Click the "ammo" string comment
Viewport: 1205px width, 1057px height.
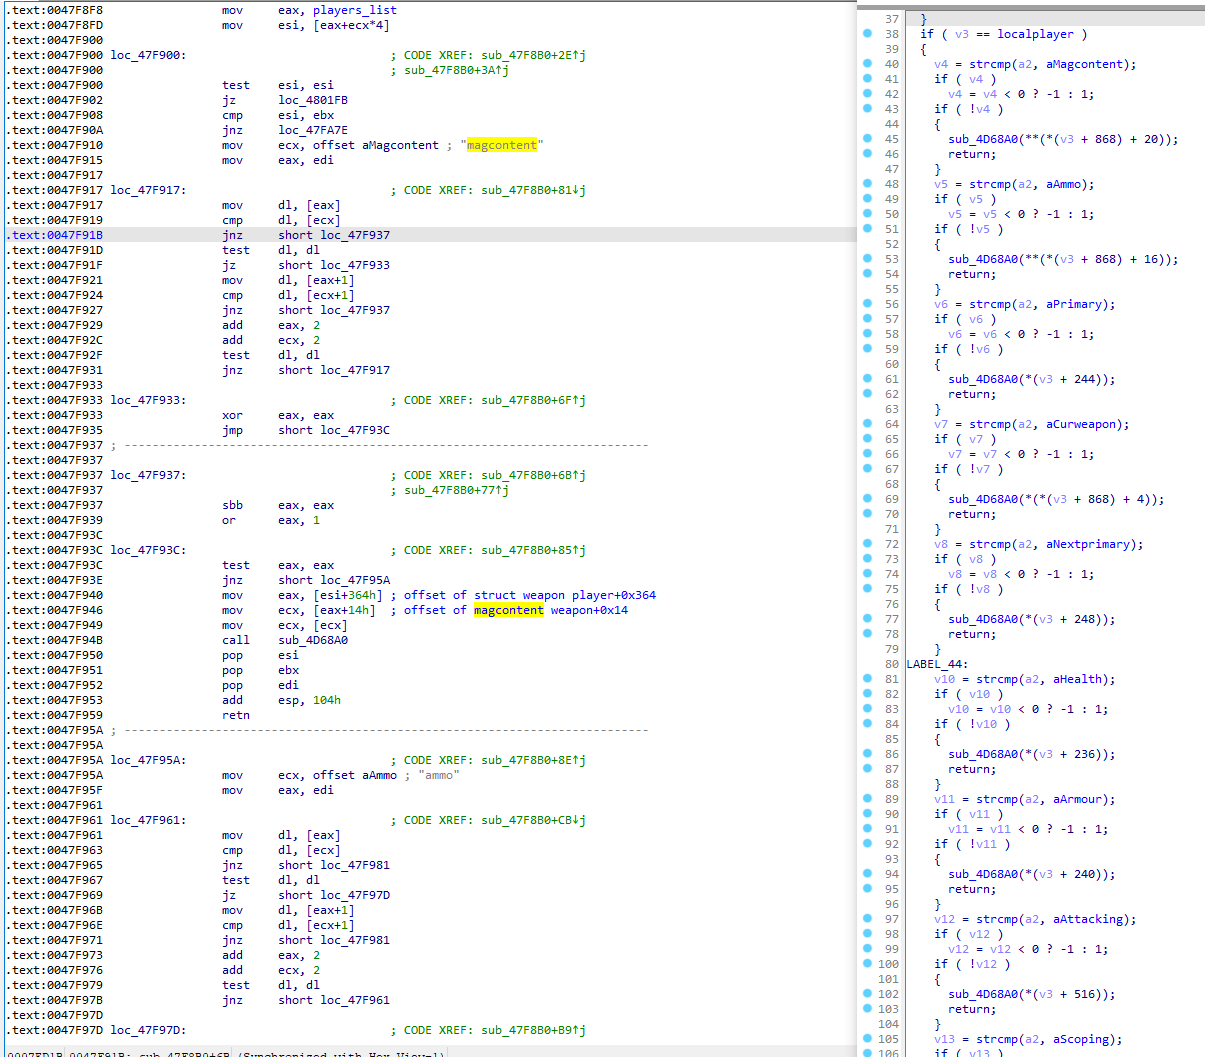click(439, 775)
